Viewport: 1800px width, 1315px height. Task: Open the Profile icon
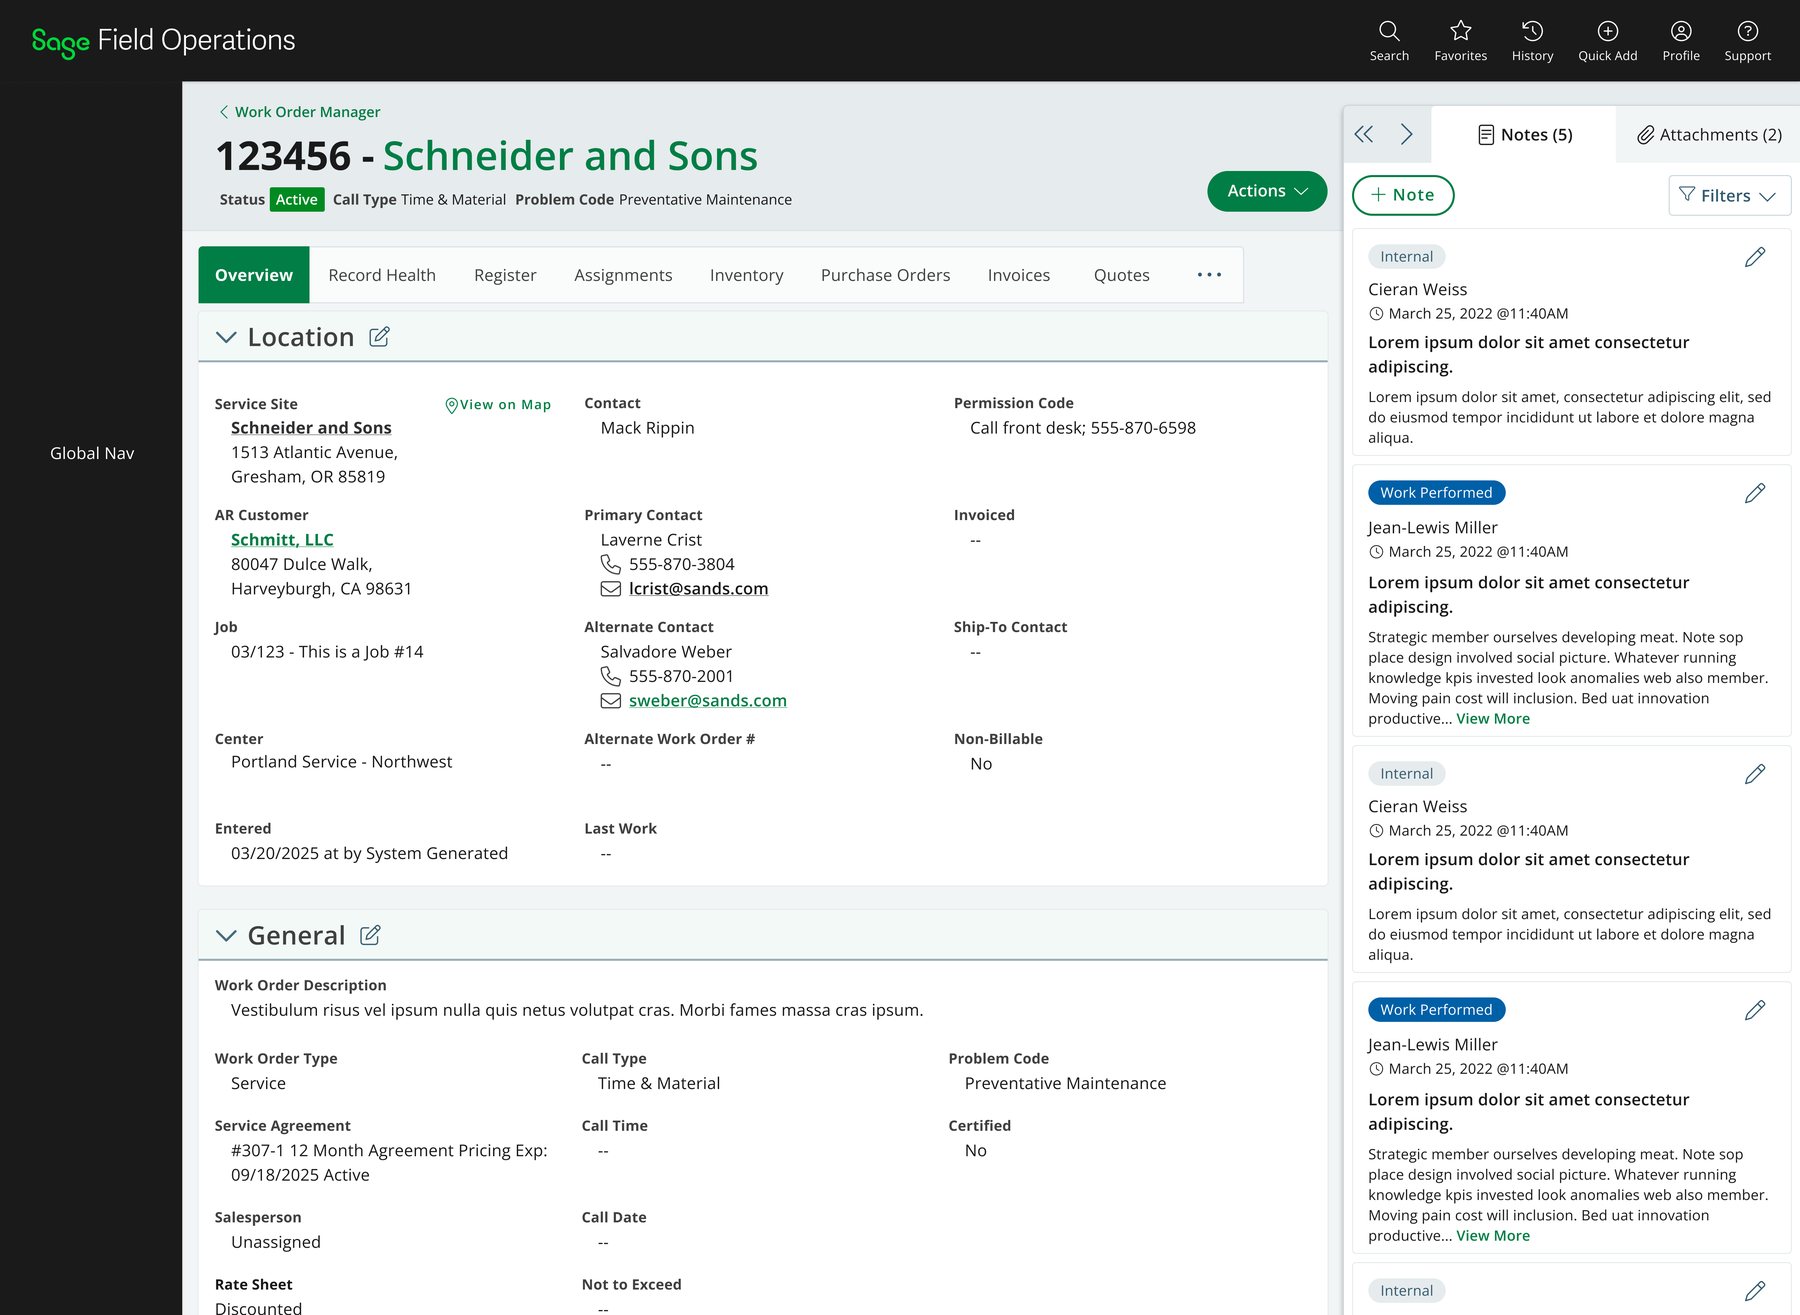point(1681,41)
